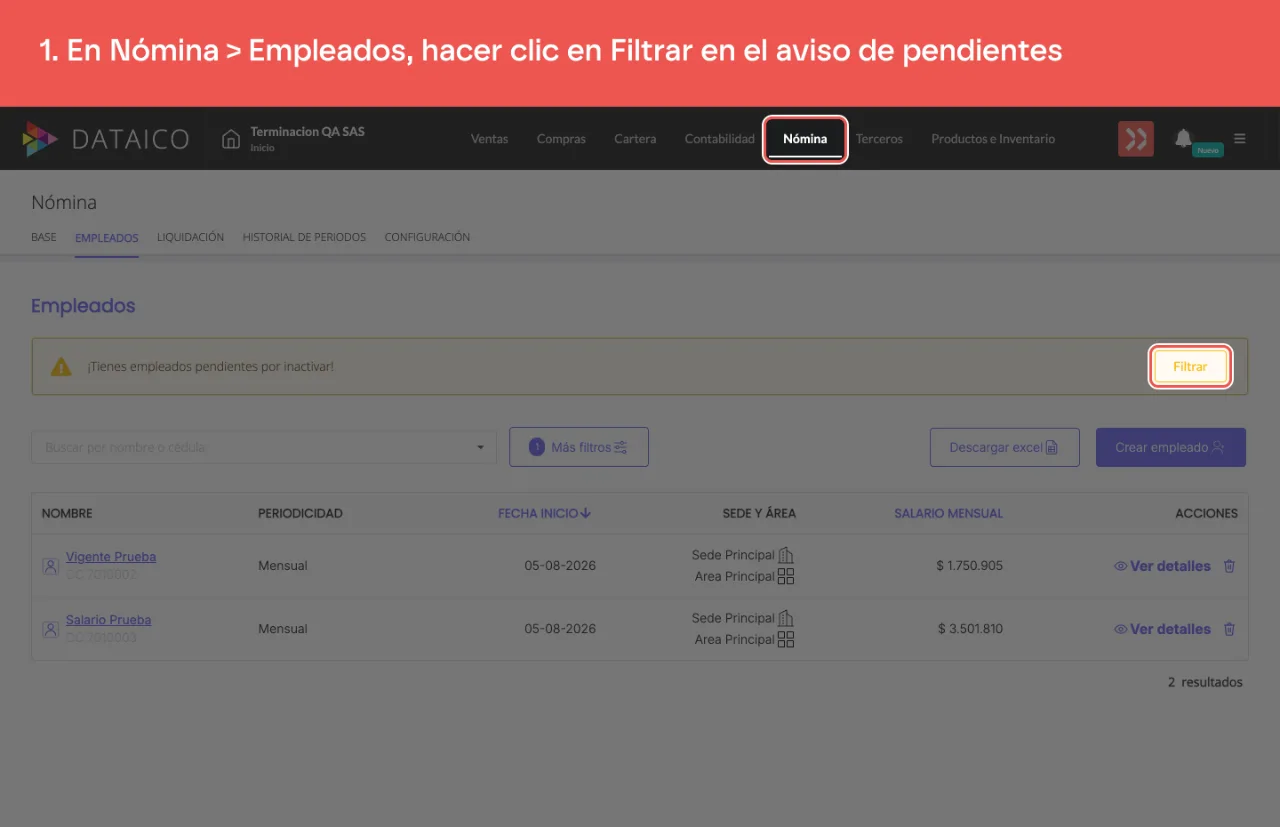Screen dimensions: 1280x827
Task: Delete Vigente Prueba with trash icon
Action: click(1230, 566)
